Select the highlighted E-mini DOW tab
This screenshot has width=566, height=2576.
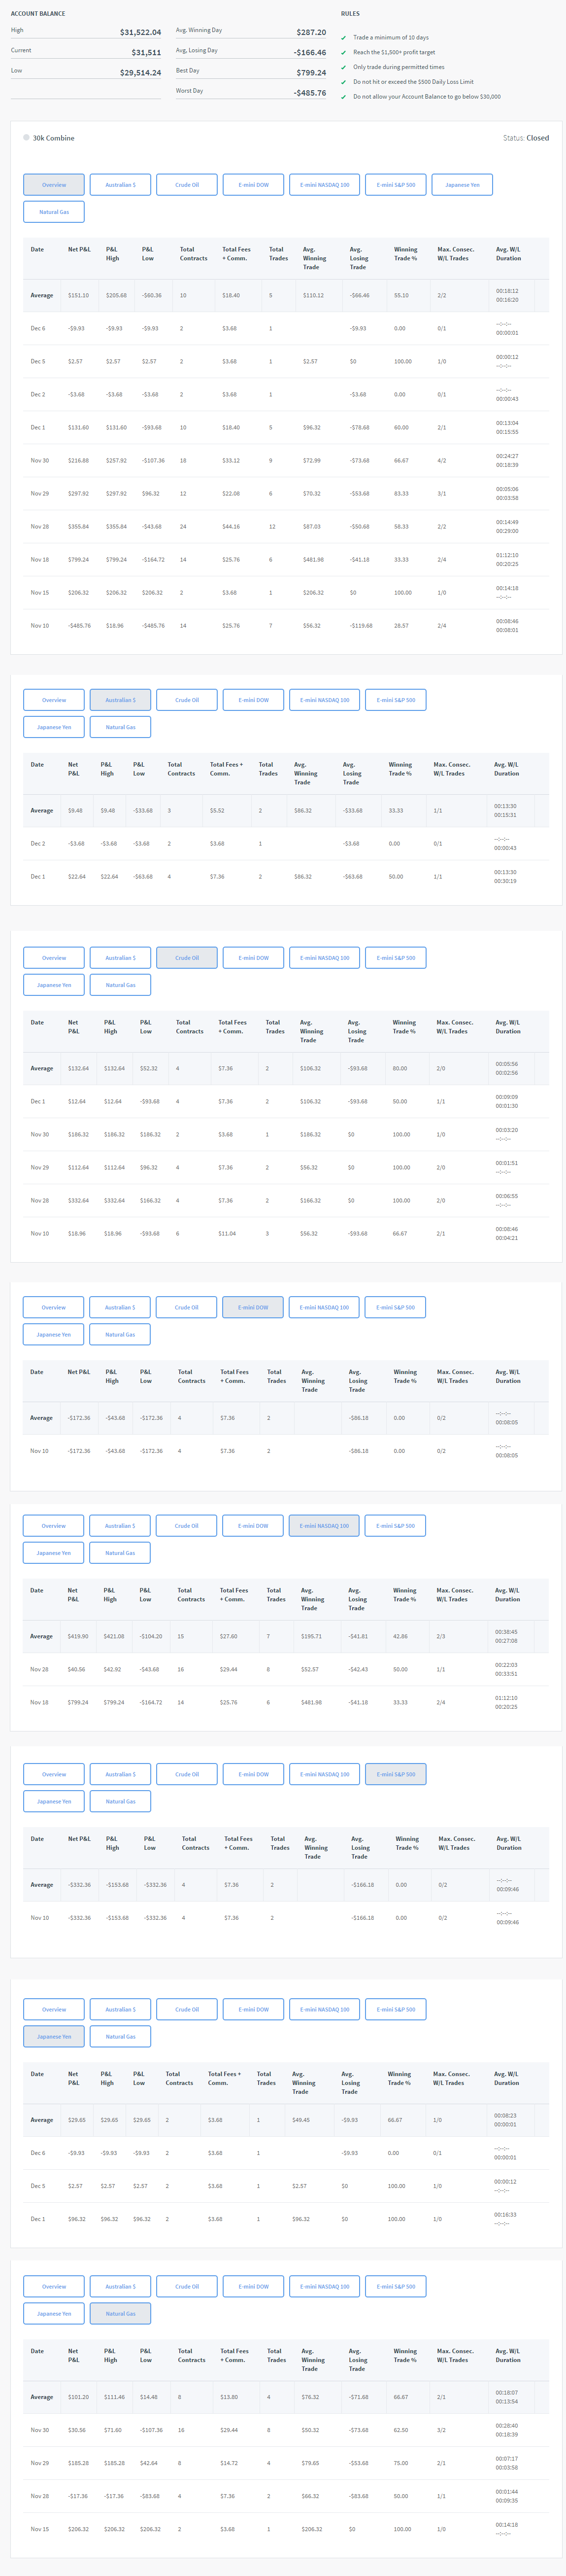tap(253, 1307)
